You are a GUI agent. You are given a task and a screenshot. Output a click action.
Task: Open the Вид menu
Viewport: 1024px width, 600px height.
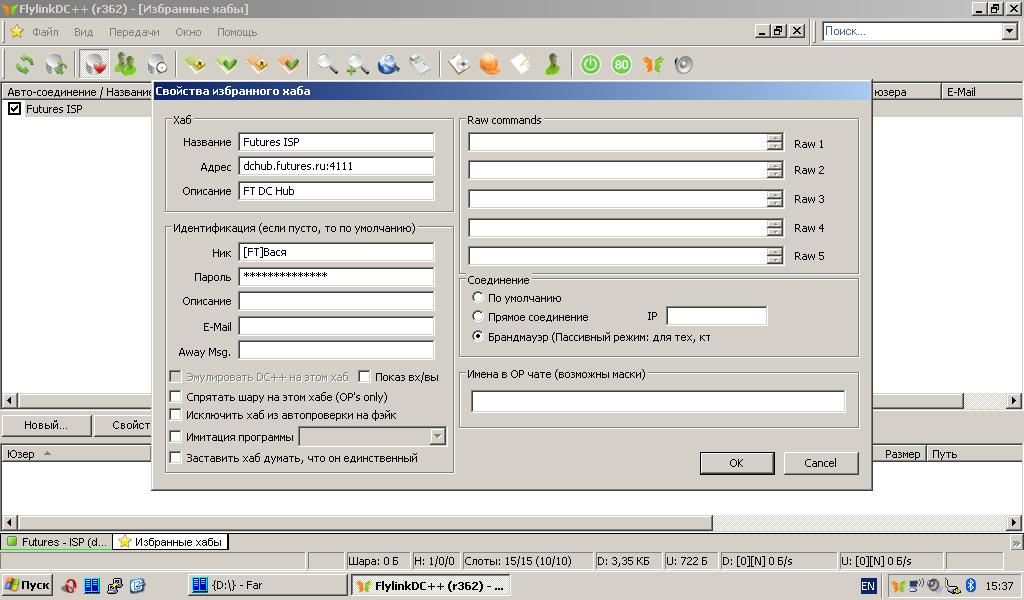pos(84,32)
